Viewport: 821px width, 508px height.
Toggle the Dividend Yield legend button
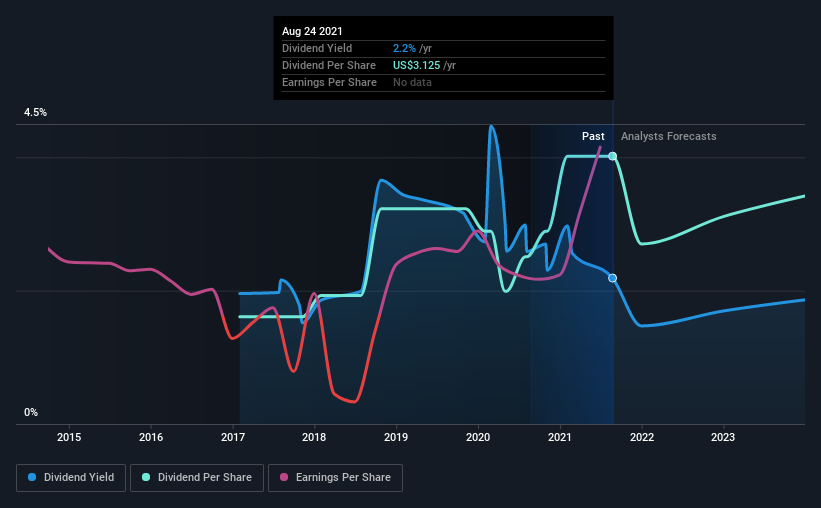[x=71, y=478]
